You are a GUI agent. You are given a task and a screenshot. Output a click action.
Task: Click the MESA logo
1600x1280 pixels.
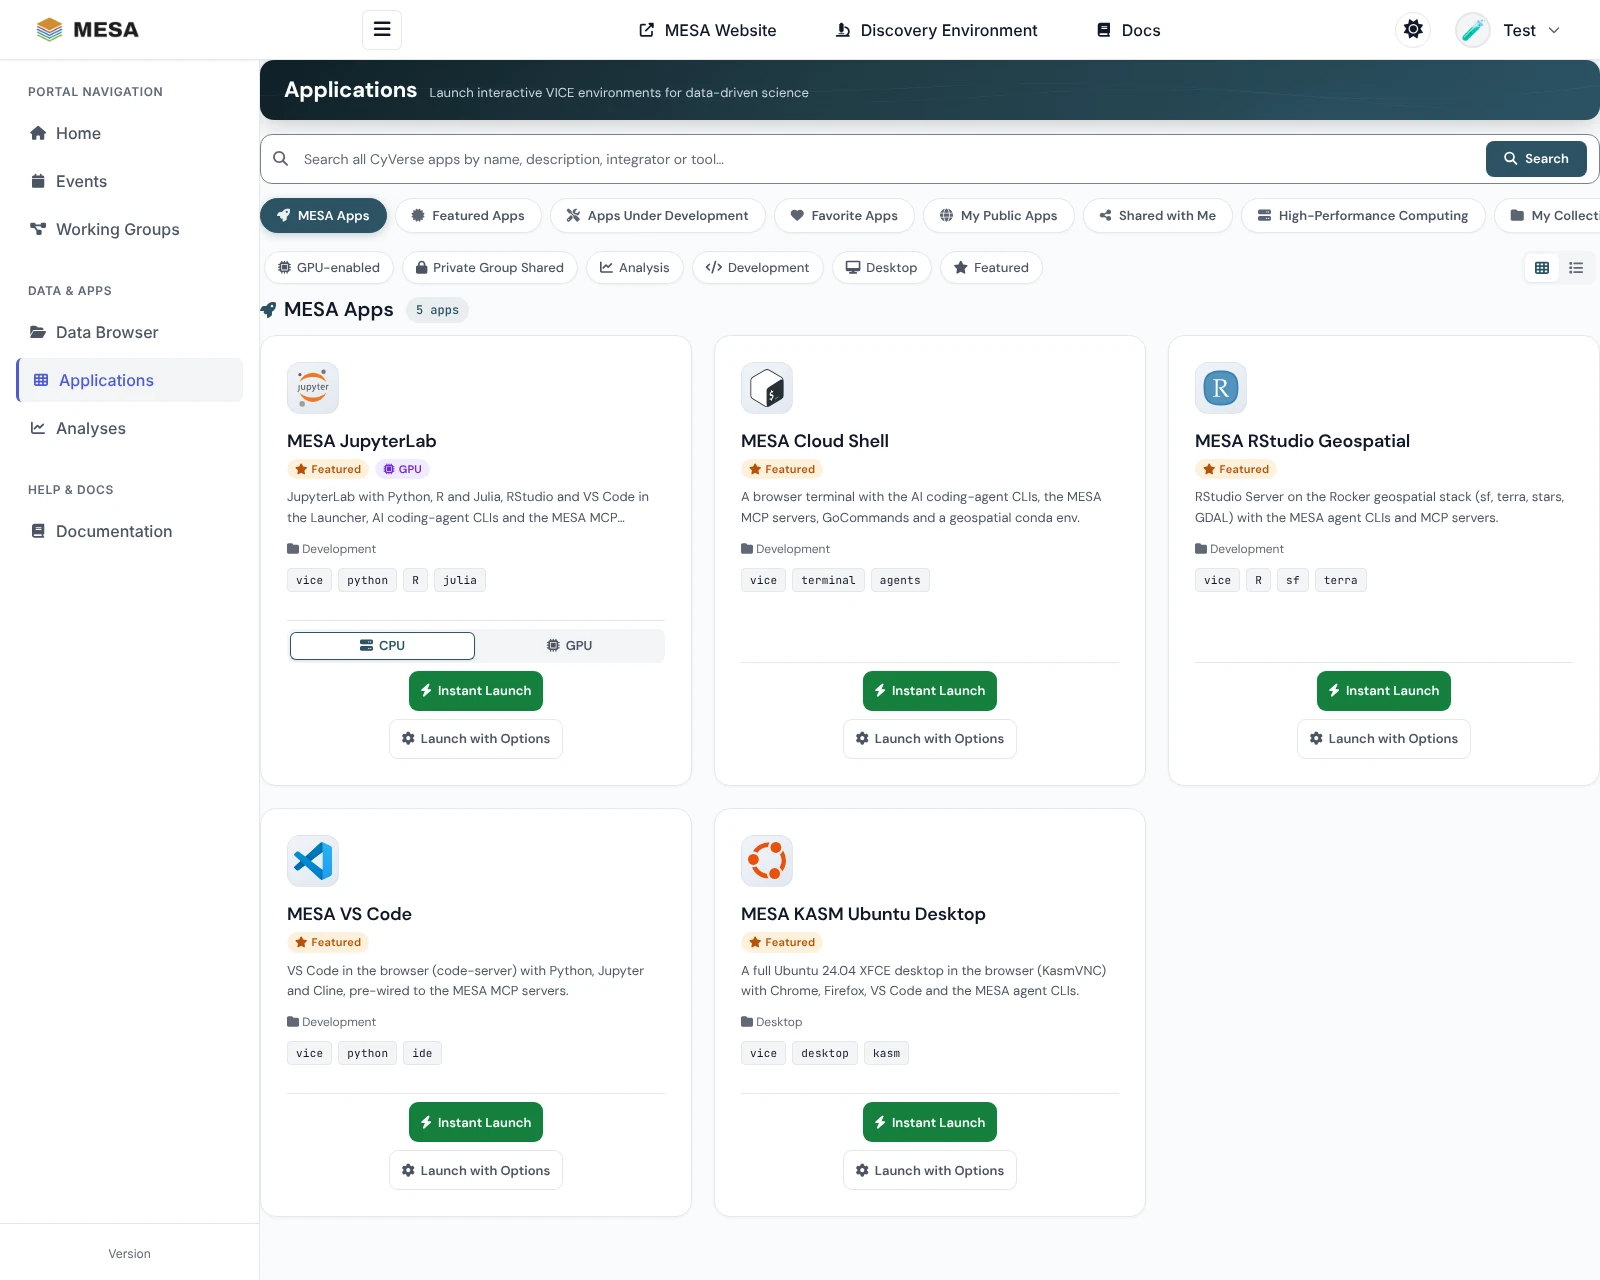87,30
